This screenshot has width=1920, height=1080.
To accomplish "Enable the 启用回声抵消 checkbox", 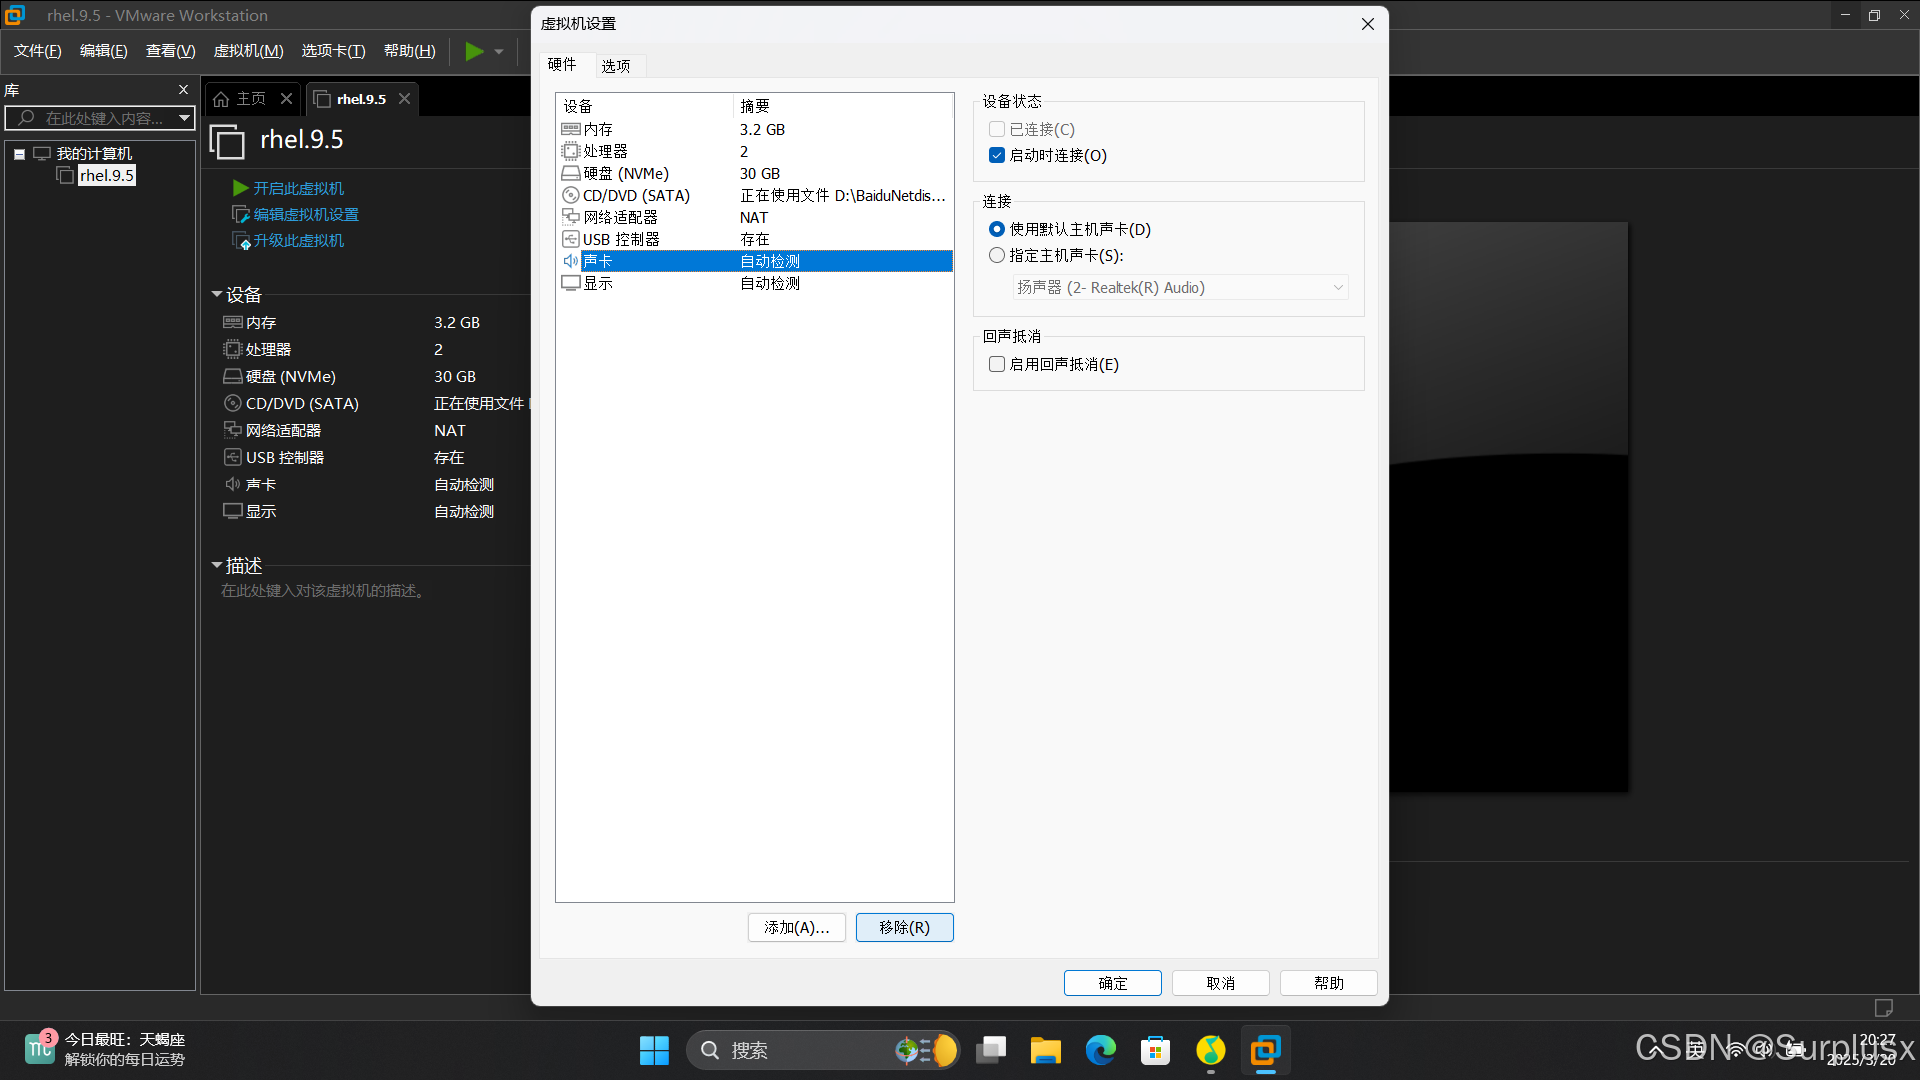I will click(997, 365).
